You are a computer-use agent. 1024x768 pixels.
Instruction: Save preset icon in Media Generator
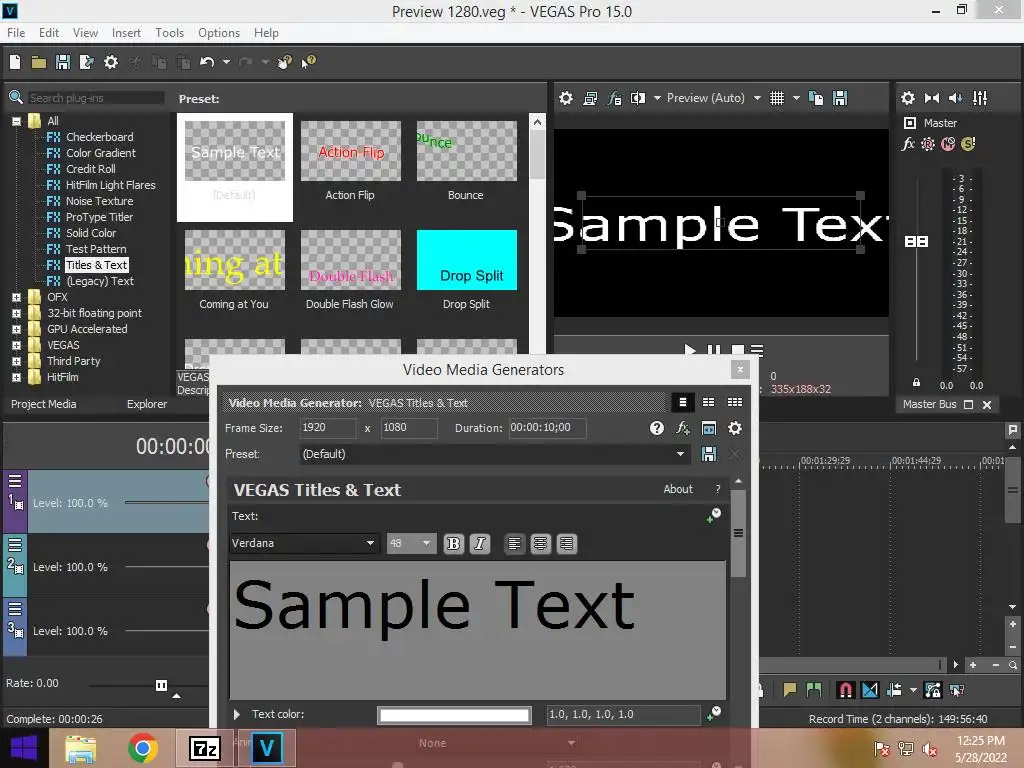click(x=709, y=454)
